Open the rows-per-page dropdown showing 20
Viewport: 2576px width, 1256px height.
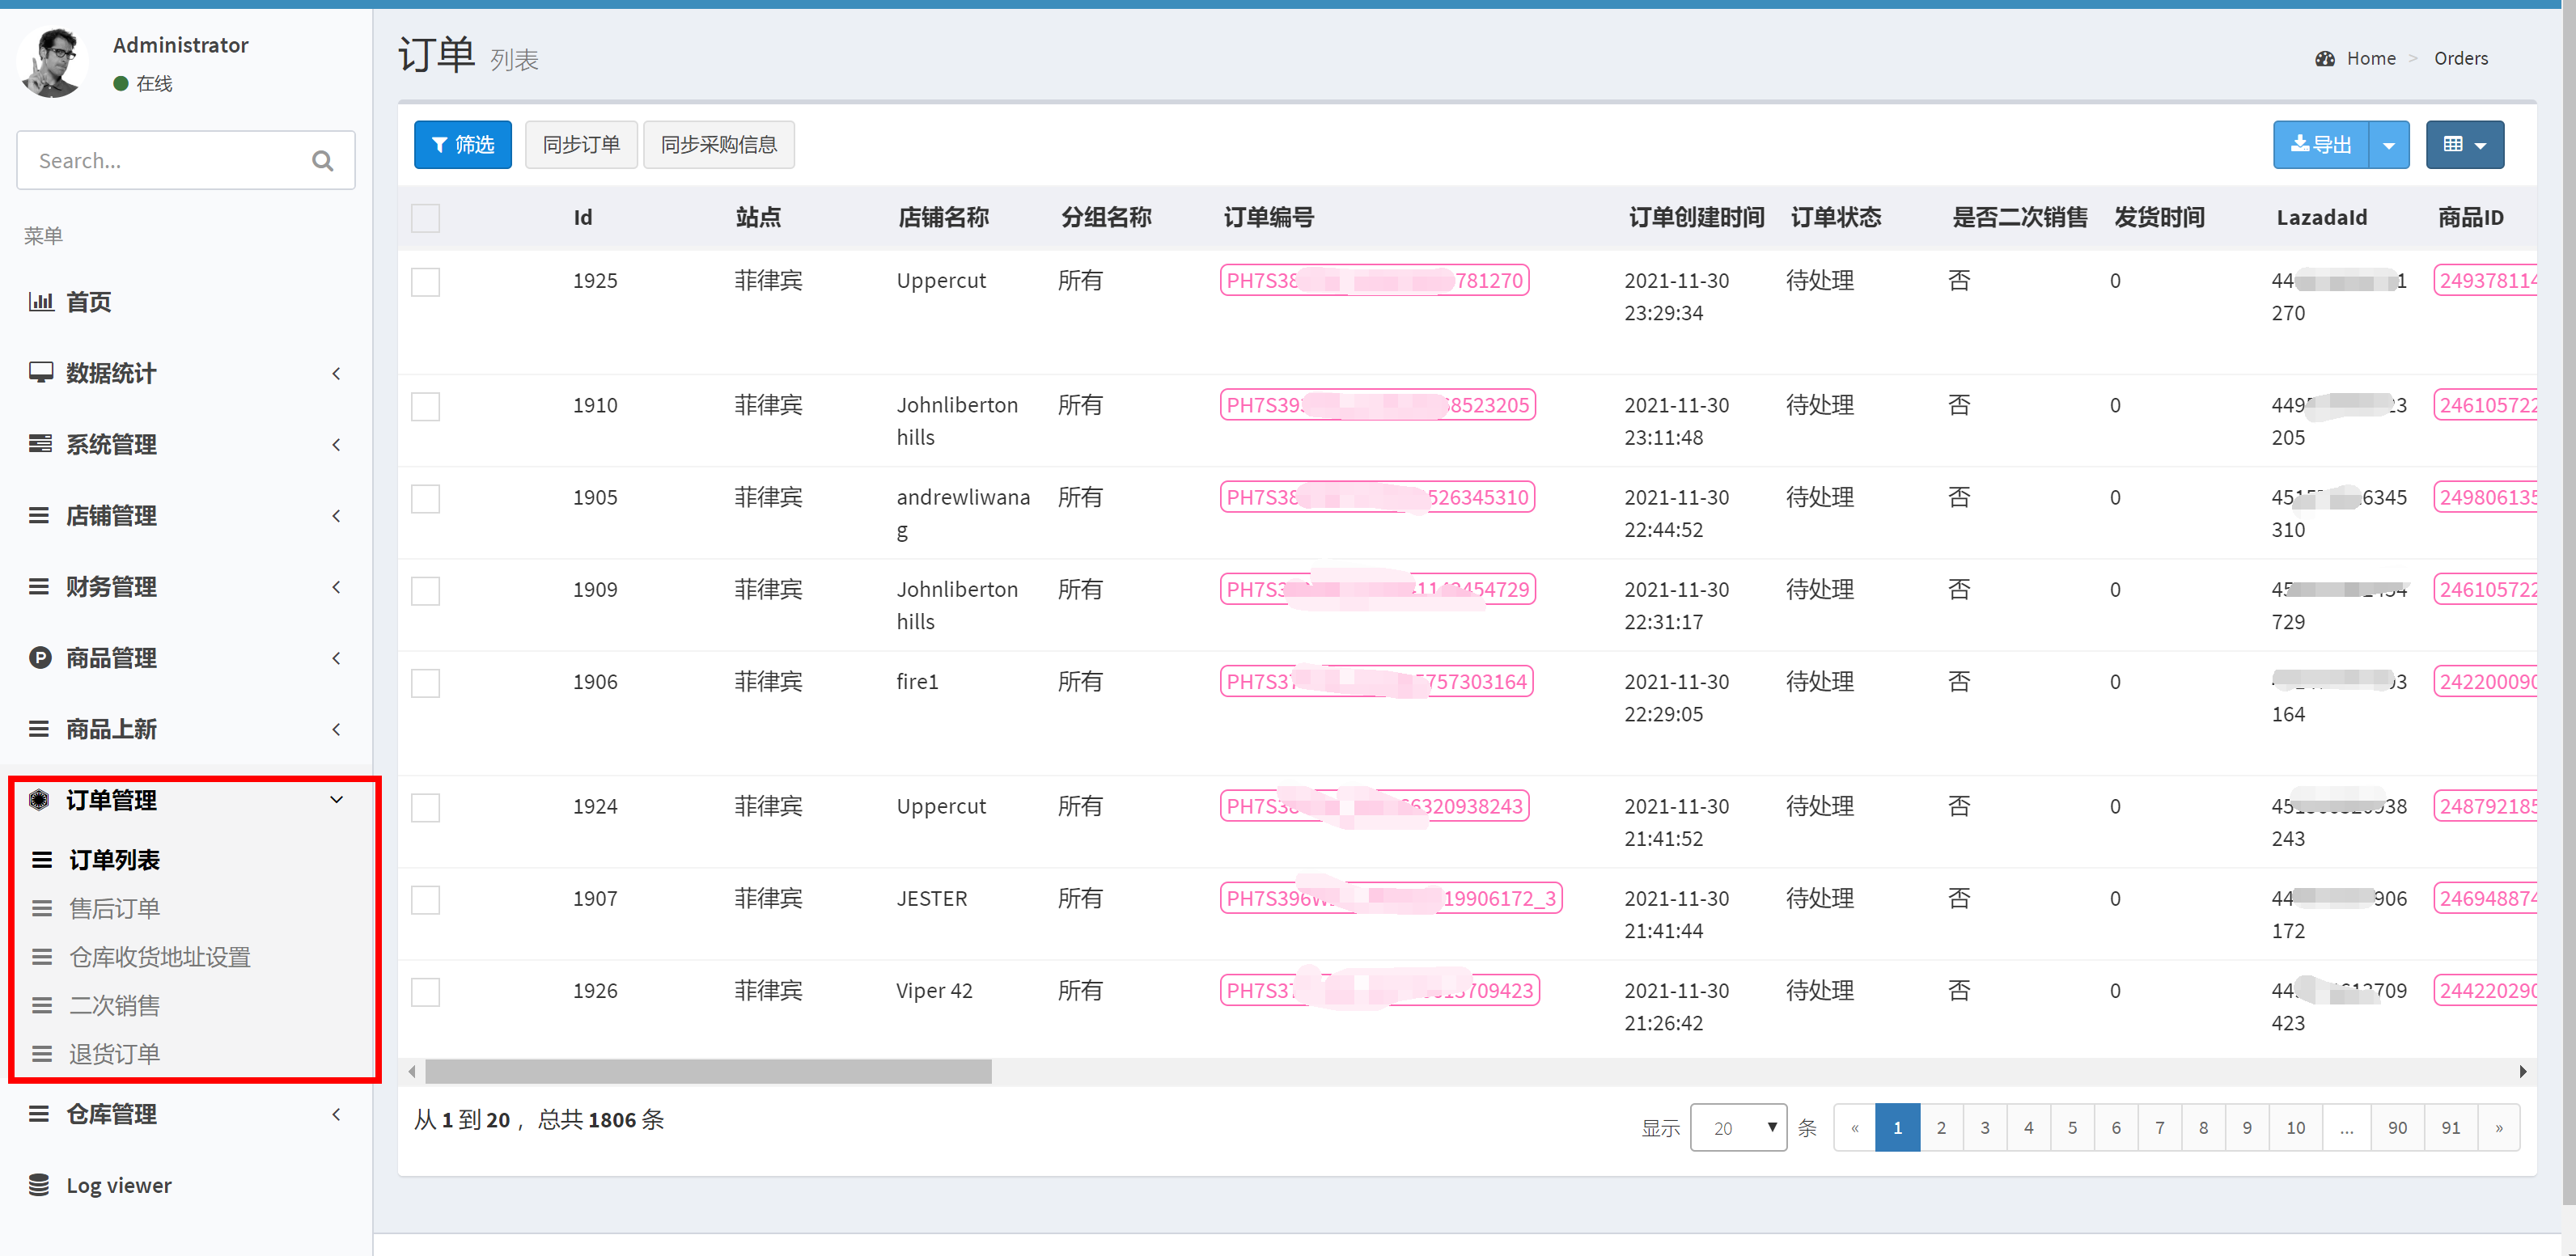pyautogui.click(x=1737, y=1128)
